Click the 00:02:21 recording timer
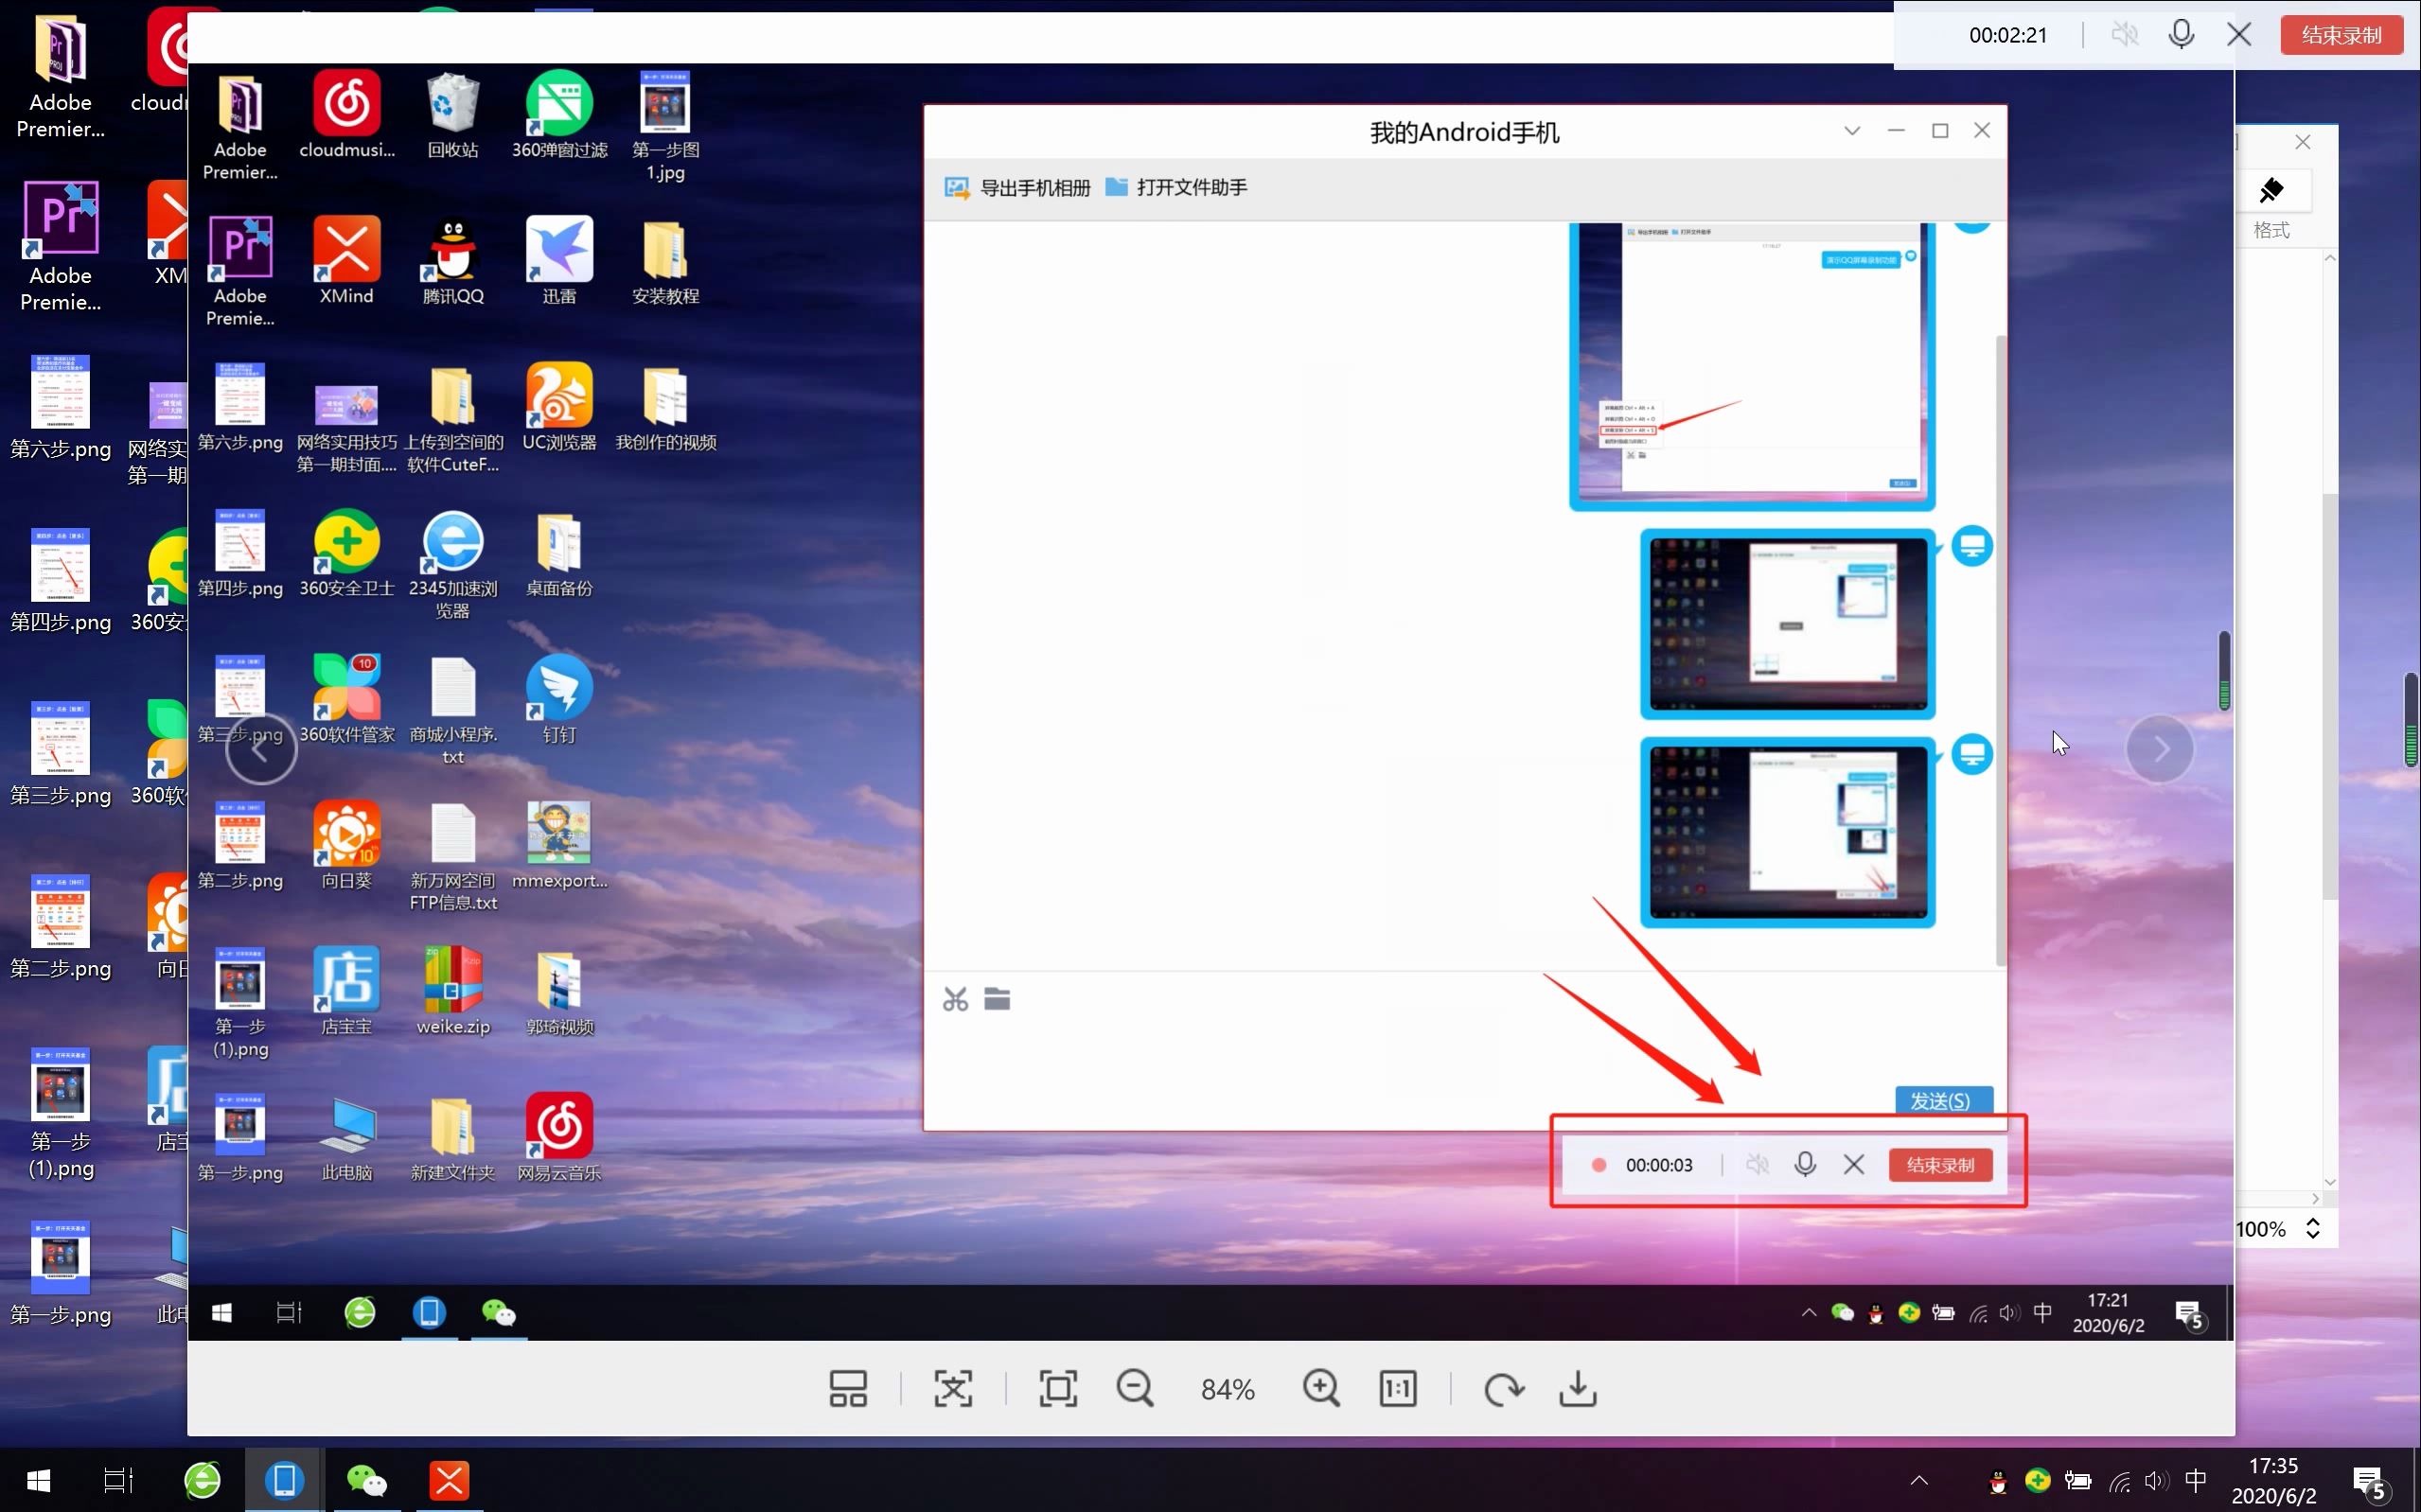The height and width of the screenshot is (1512, 2421). [2008, 35]
